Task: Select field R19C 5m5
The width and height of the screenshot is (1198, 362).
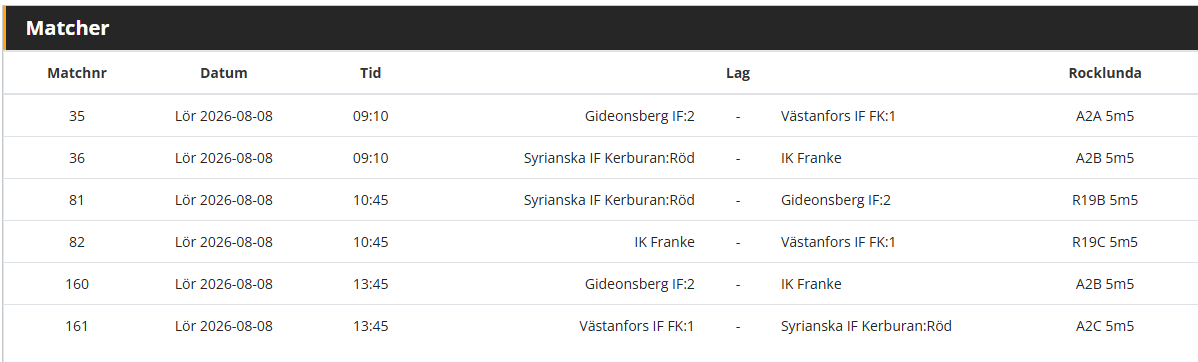Action: tap(1105, 242)
